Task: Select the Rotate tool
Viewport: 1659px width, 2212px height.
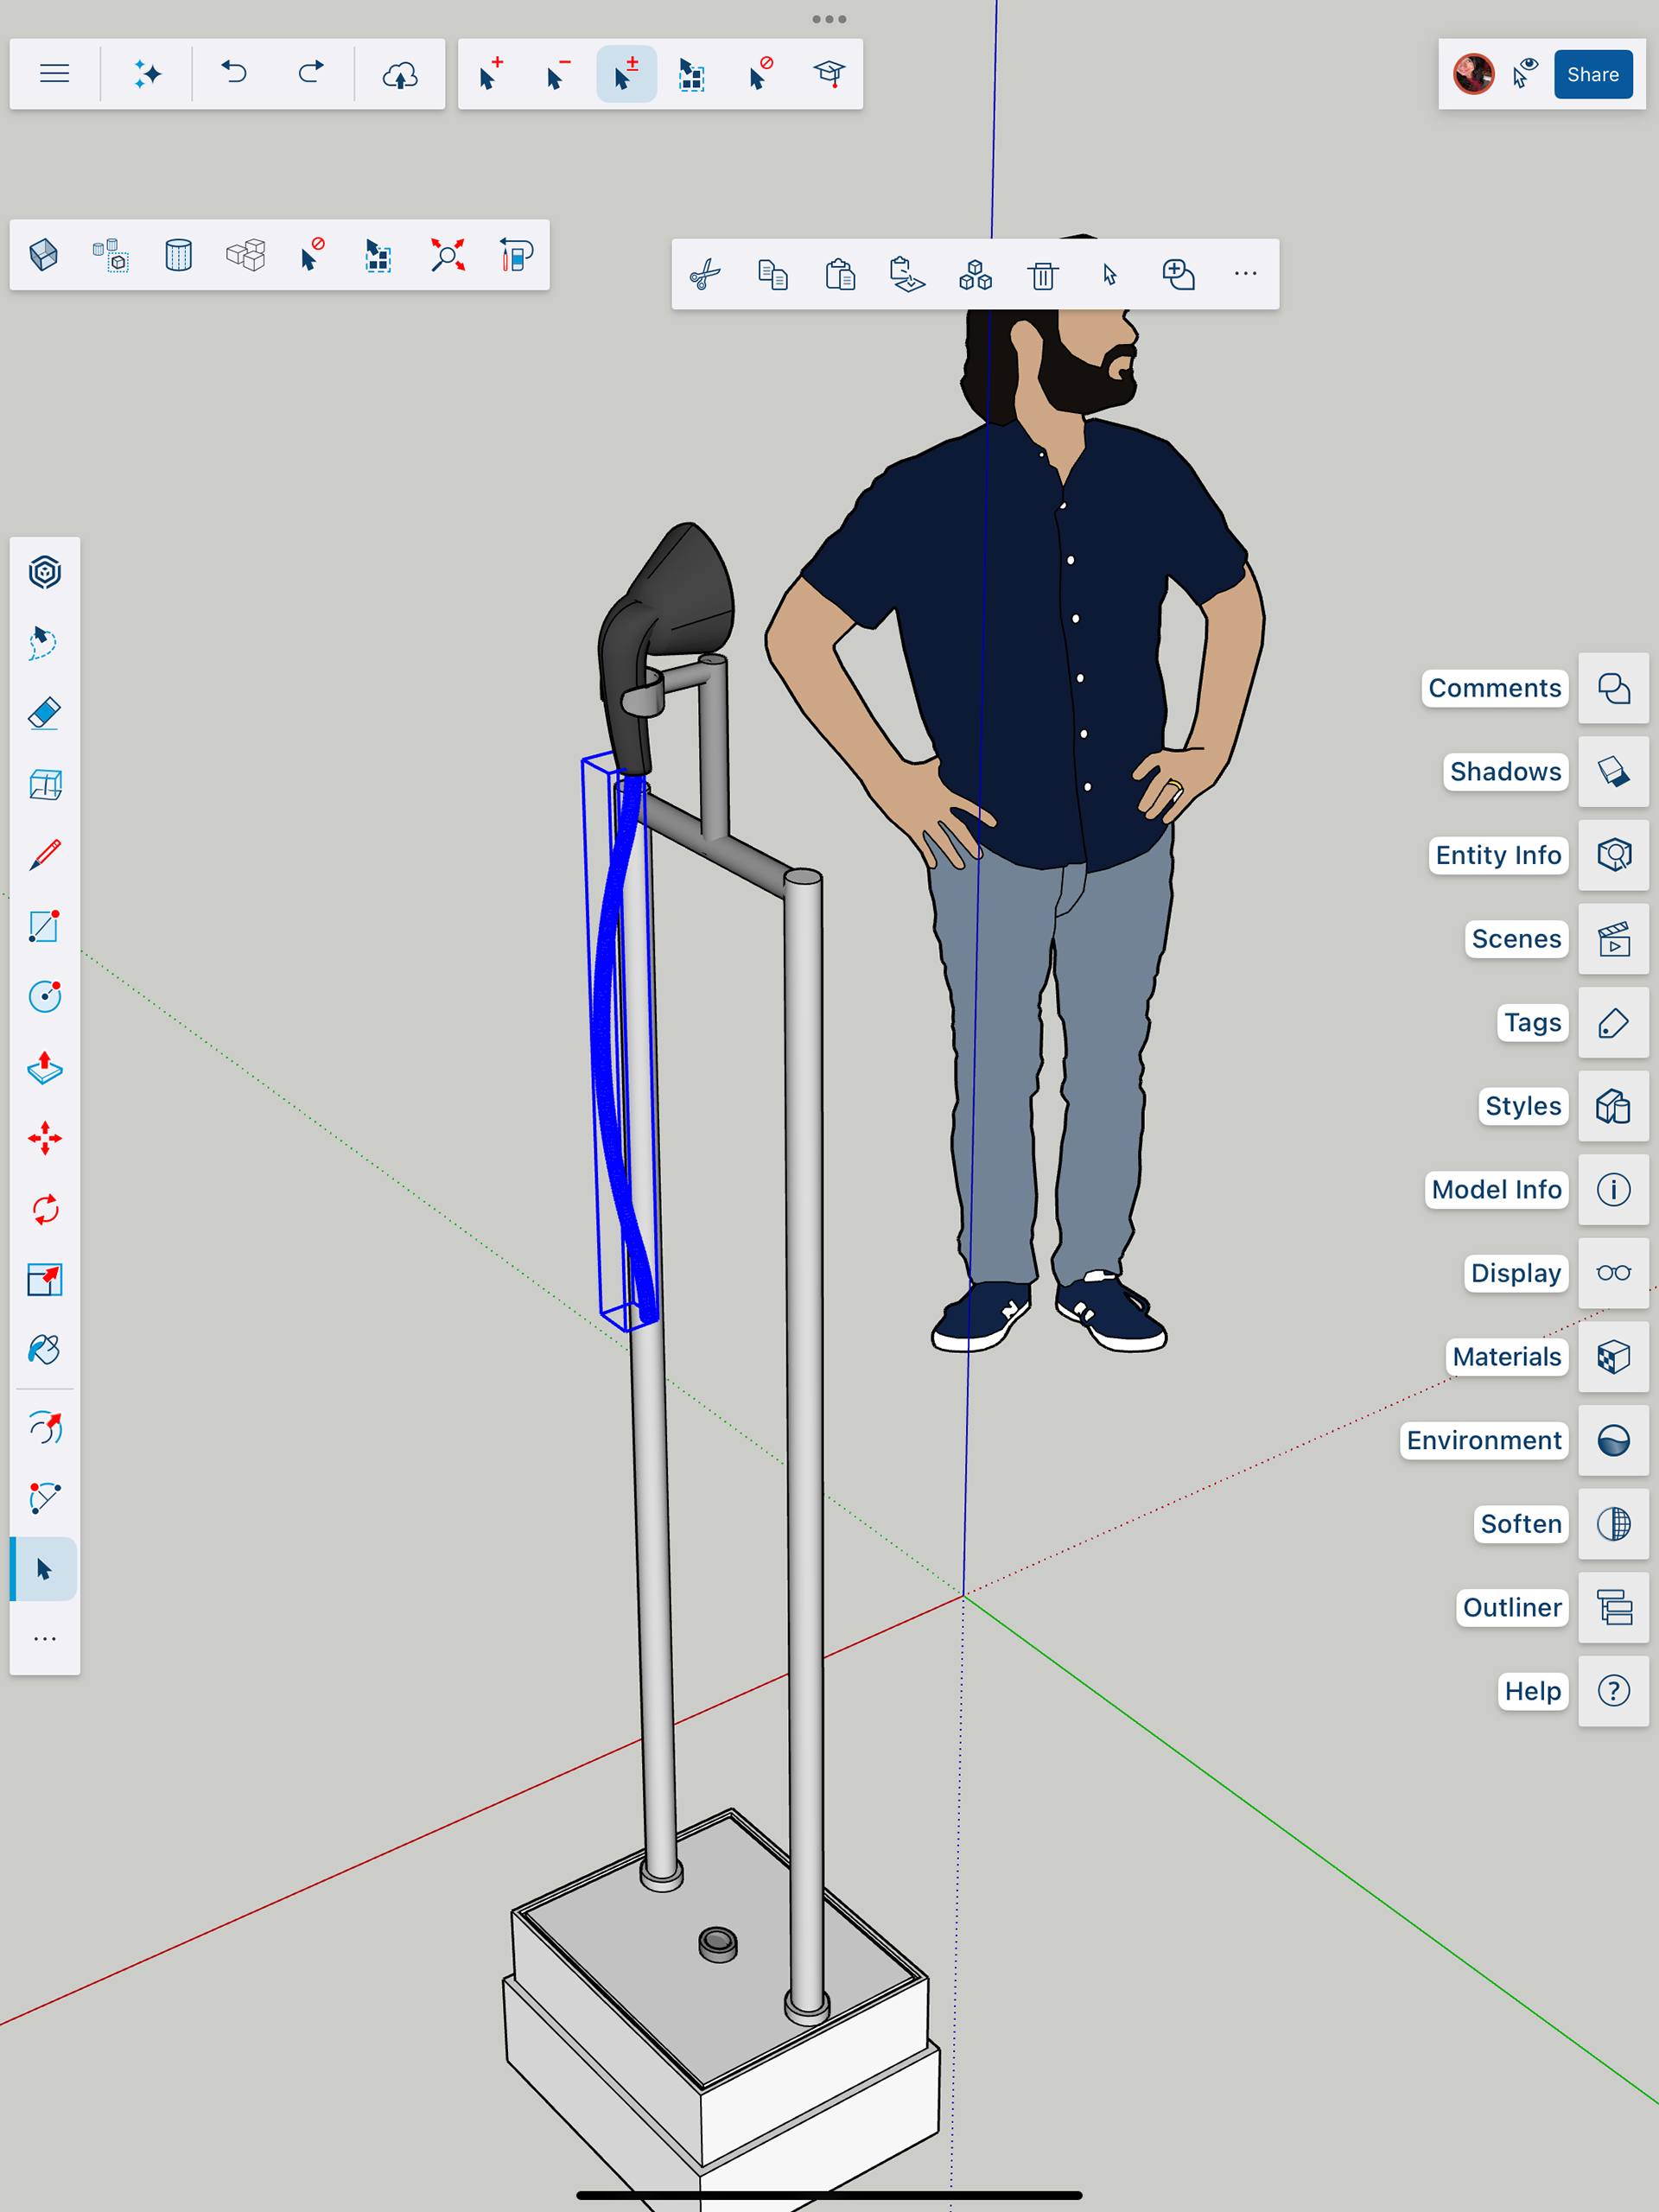Action: point(45,1210)
